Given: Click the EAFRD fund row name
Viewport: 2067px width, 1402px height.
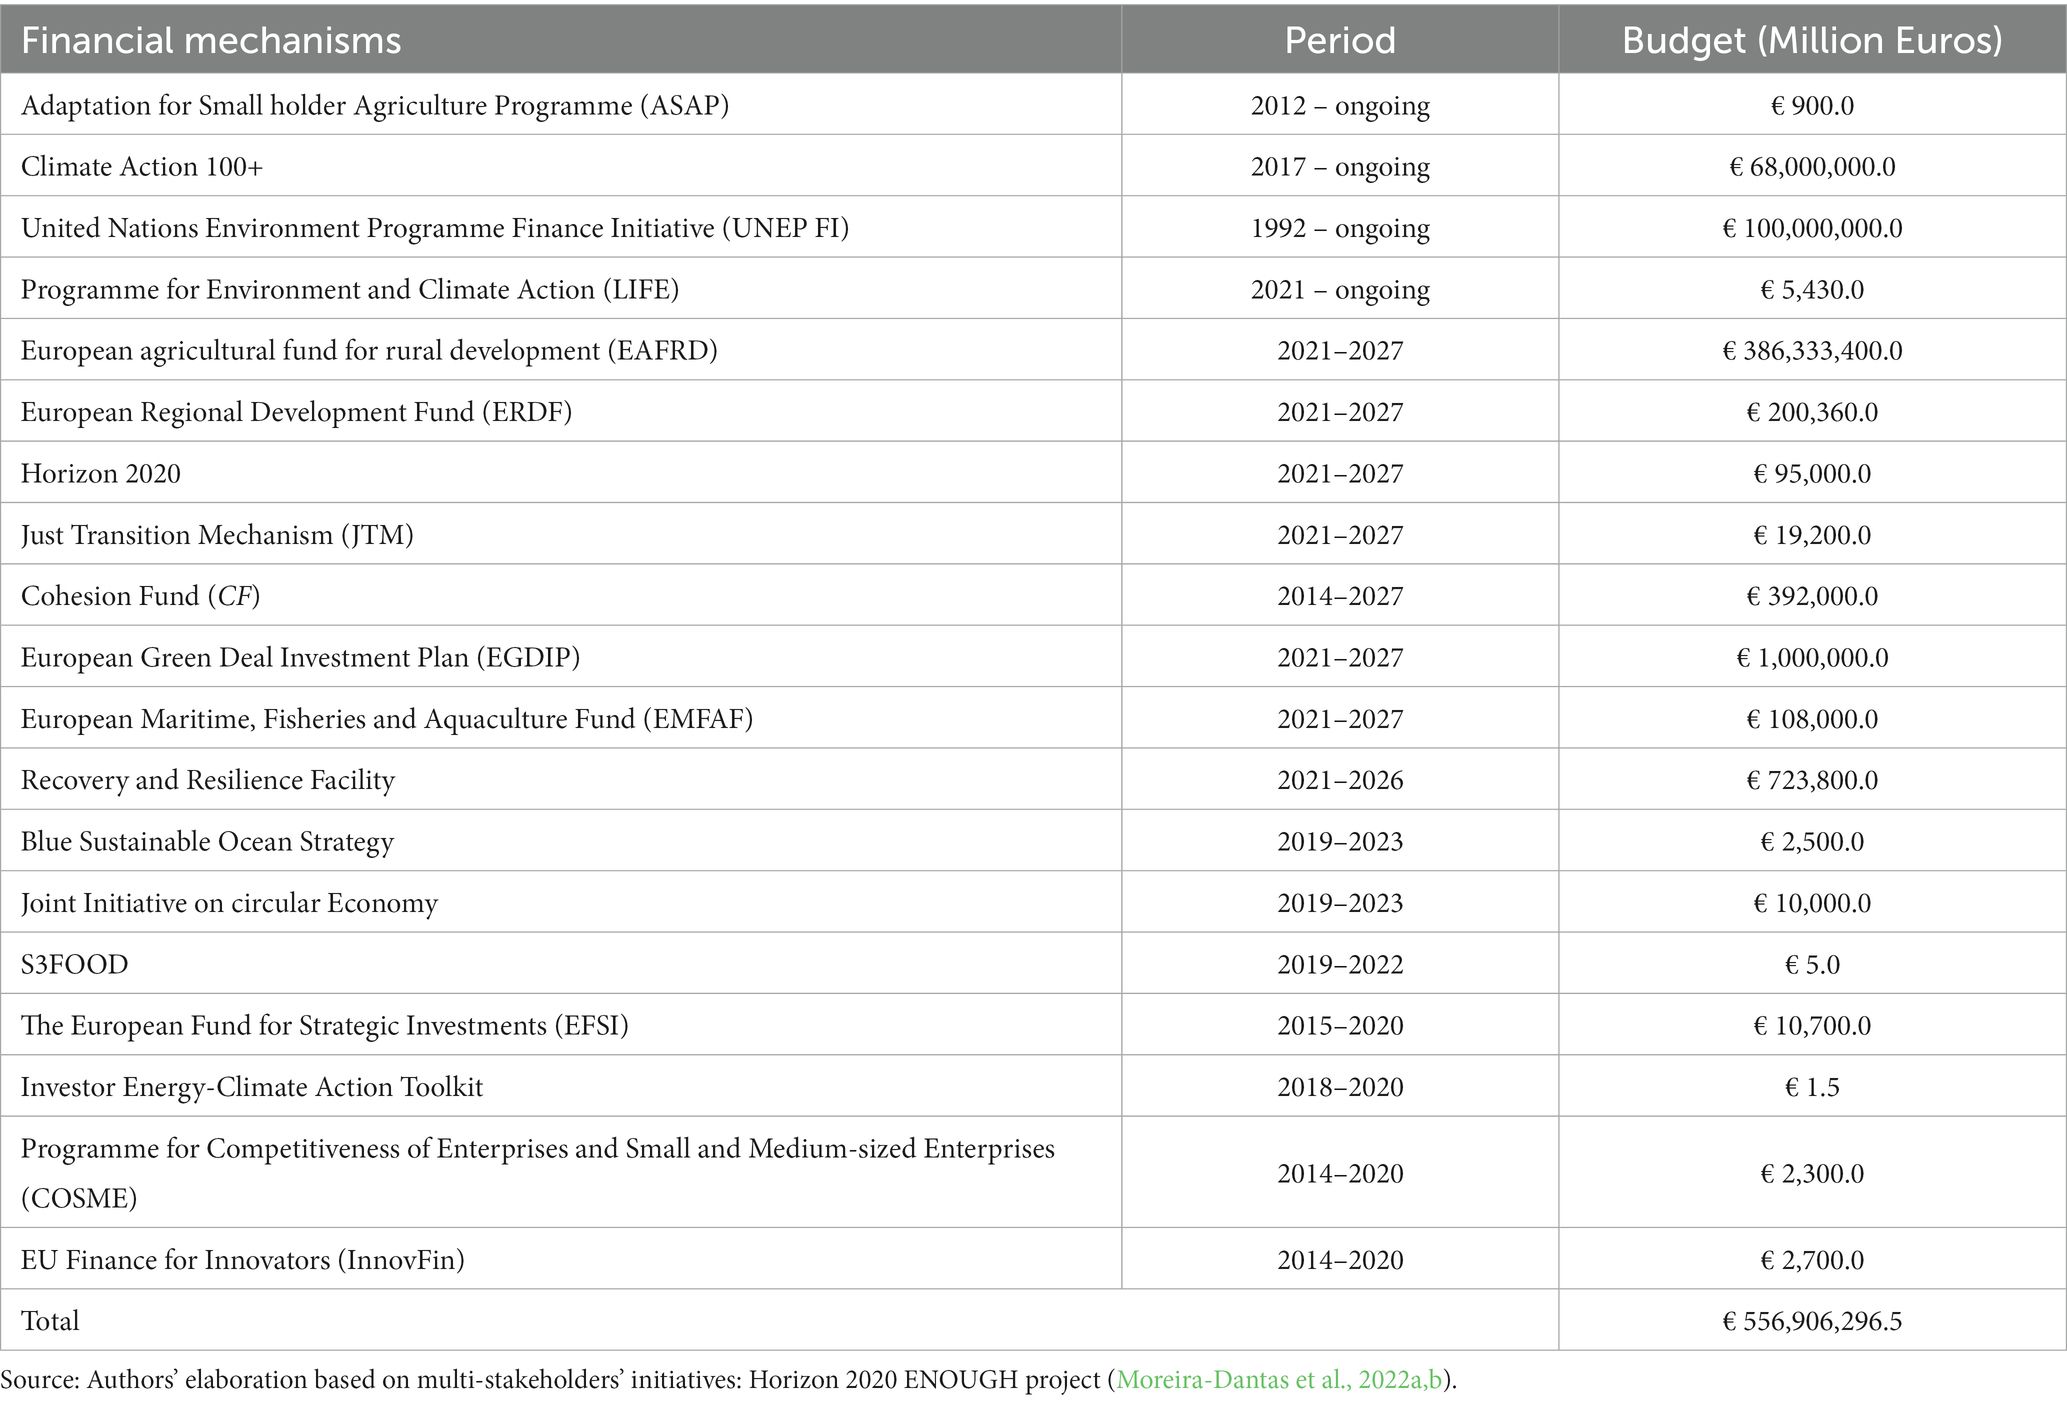Looking at the screenshot, I should 369,350.
